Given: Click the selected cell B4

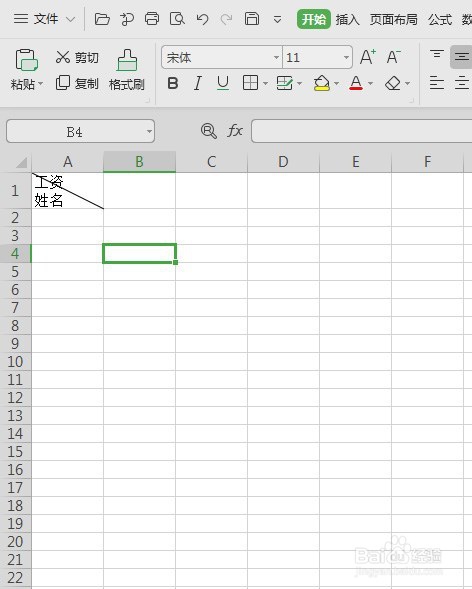Looking at the screenshot, I should click(139, 254).
